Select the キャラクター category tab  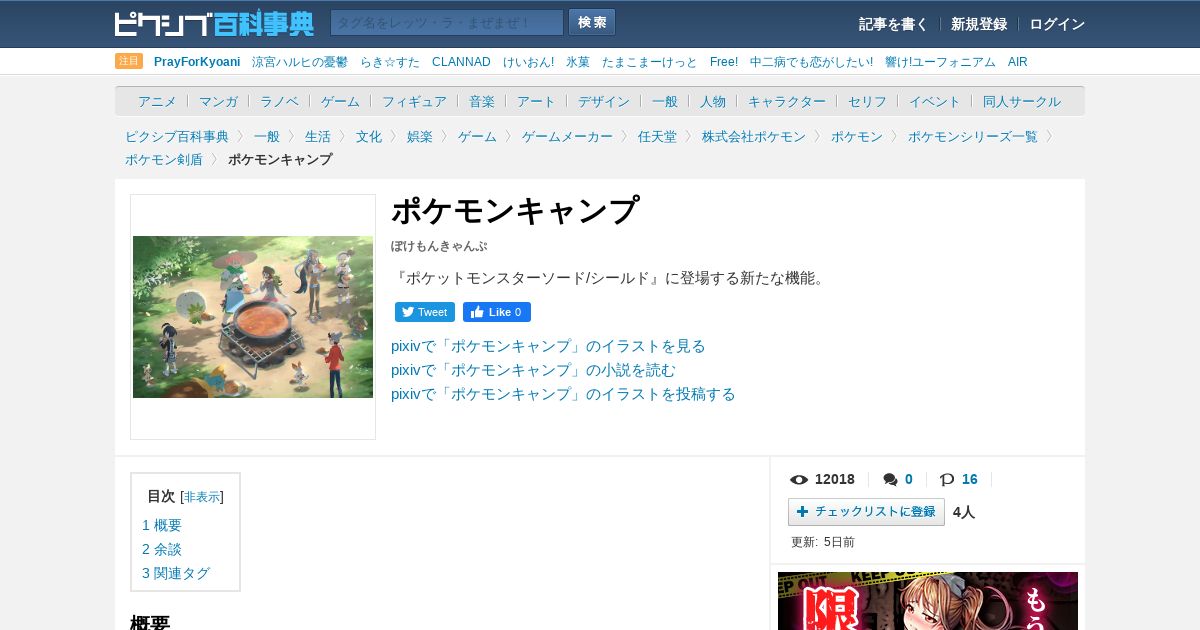787,101
